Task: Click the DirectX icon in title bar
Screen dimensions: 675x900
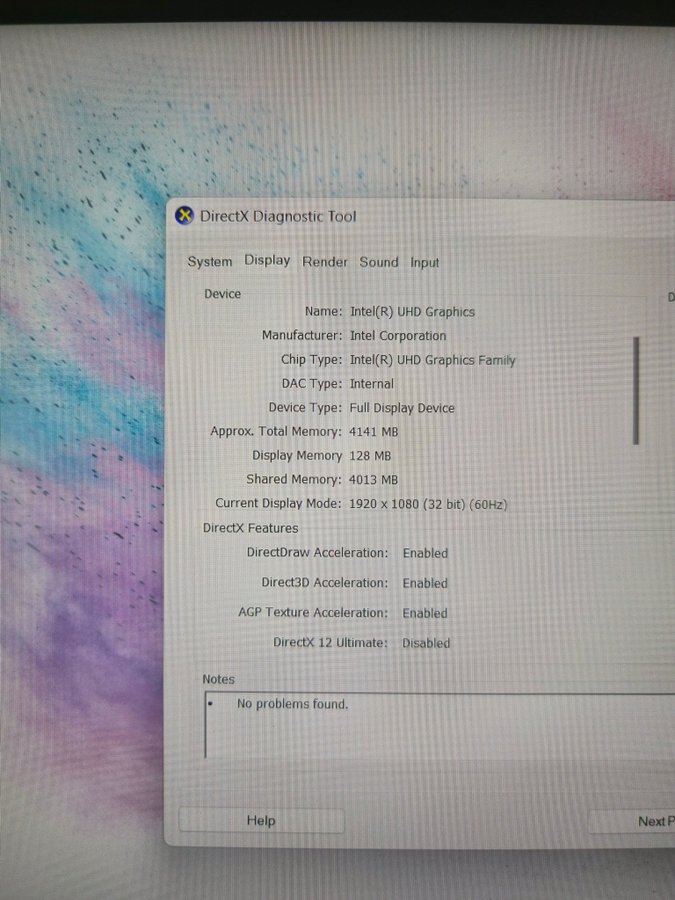Action: click(184, 216)
